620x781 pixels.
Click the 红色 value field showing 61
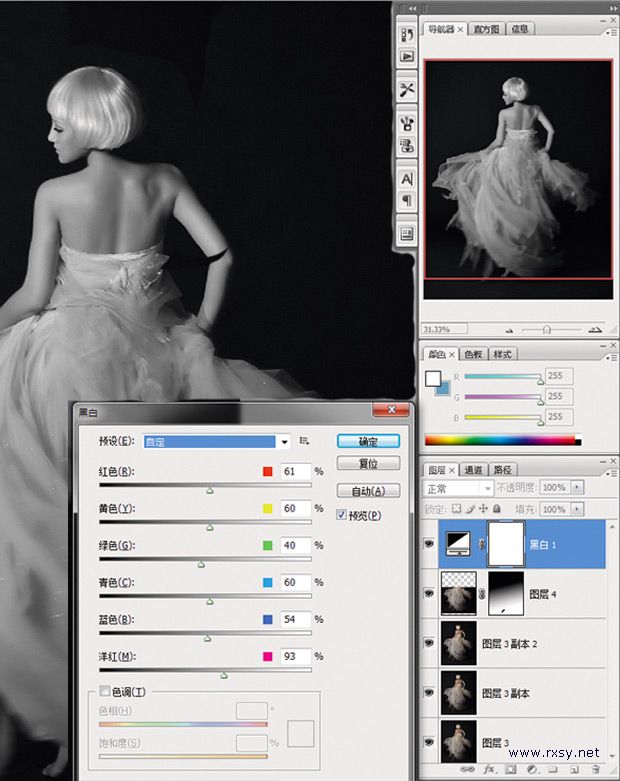tap(295, 471)
